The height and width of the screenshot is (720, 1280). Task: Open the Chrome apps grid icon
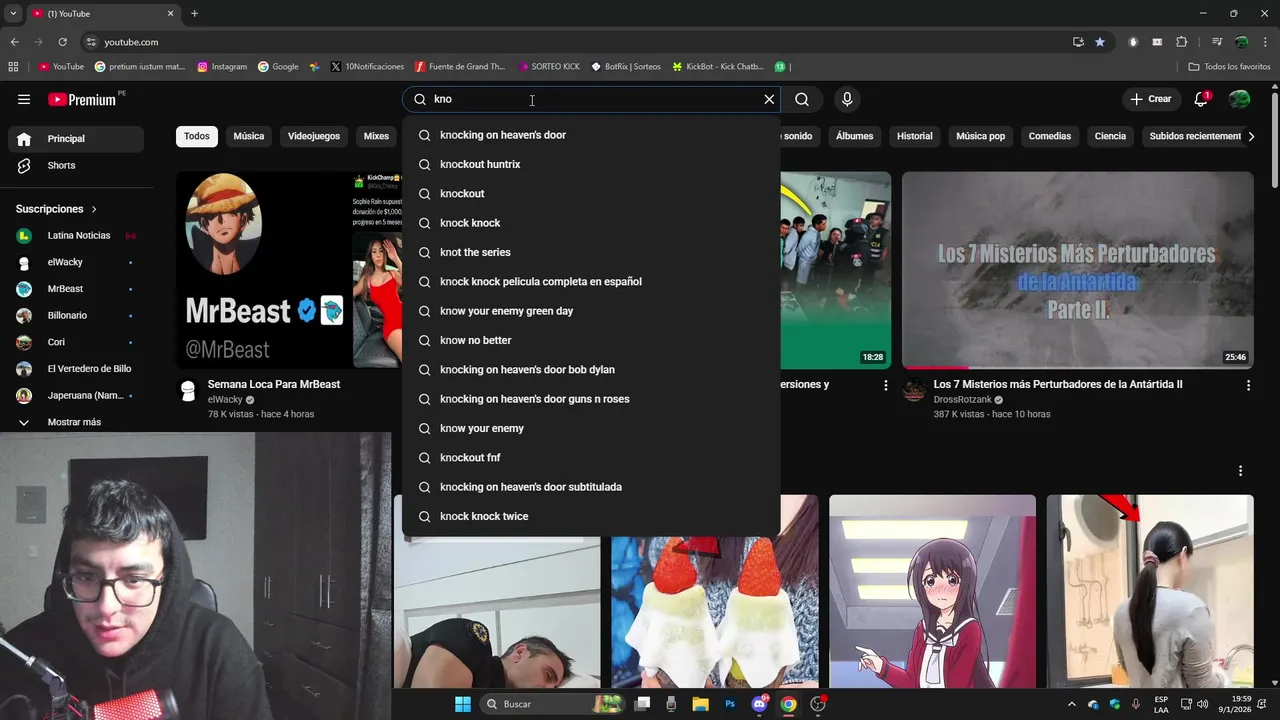(13, 67)
